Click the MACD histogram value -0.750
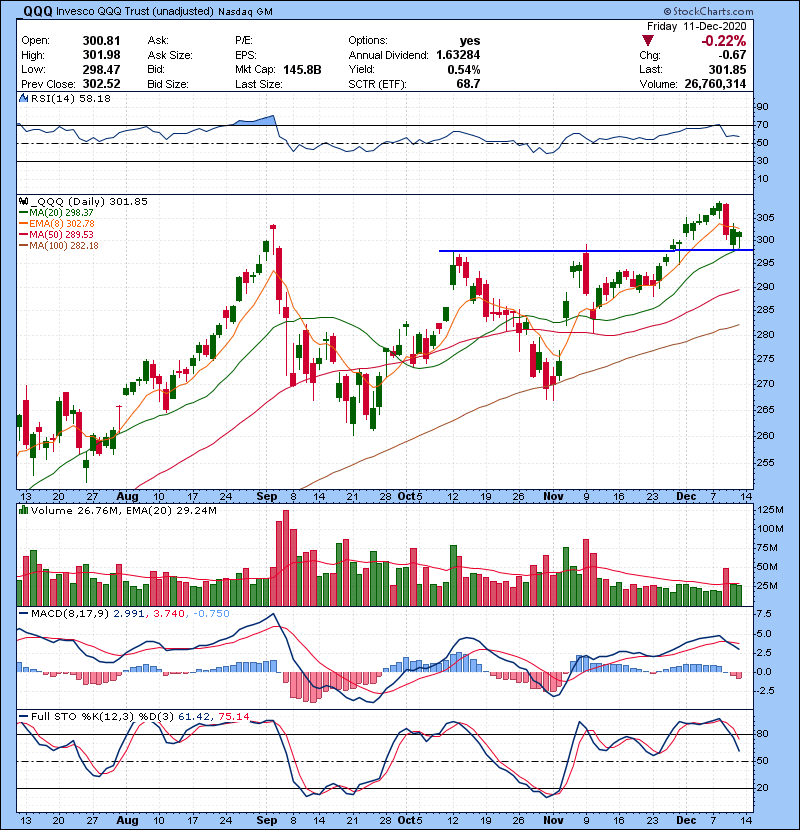800x830 pixels. coord(211,613)
